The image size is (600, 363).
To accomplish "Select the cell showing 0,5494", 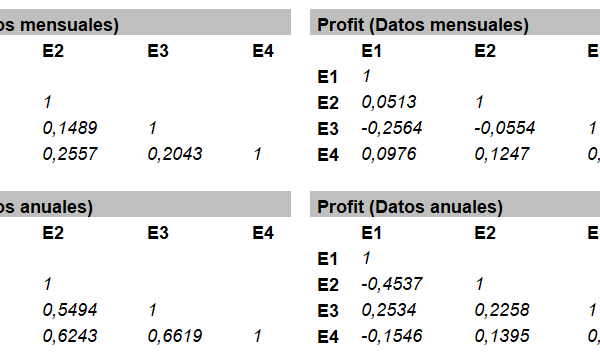I will pyautogui.click(x=70, y=310).
